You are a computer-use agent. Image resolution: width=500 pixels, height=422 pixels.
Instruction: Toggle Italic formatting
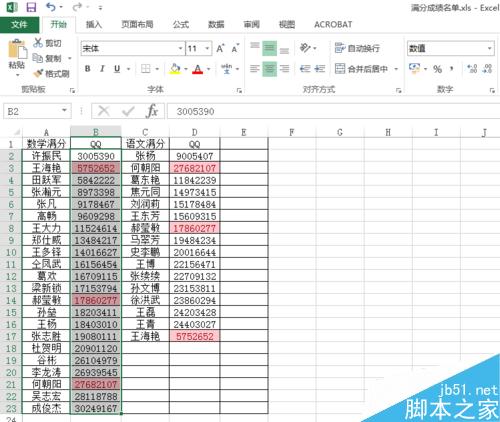pos(102,69)
